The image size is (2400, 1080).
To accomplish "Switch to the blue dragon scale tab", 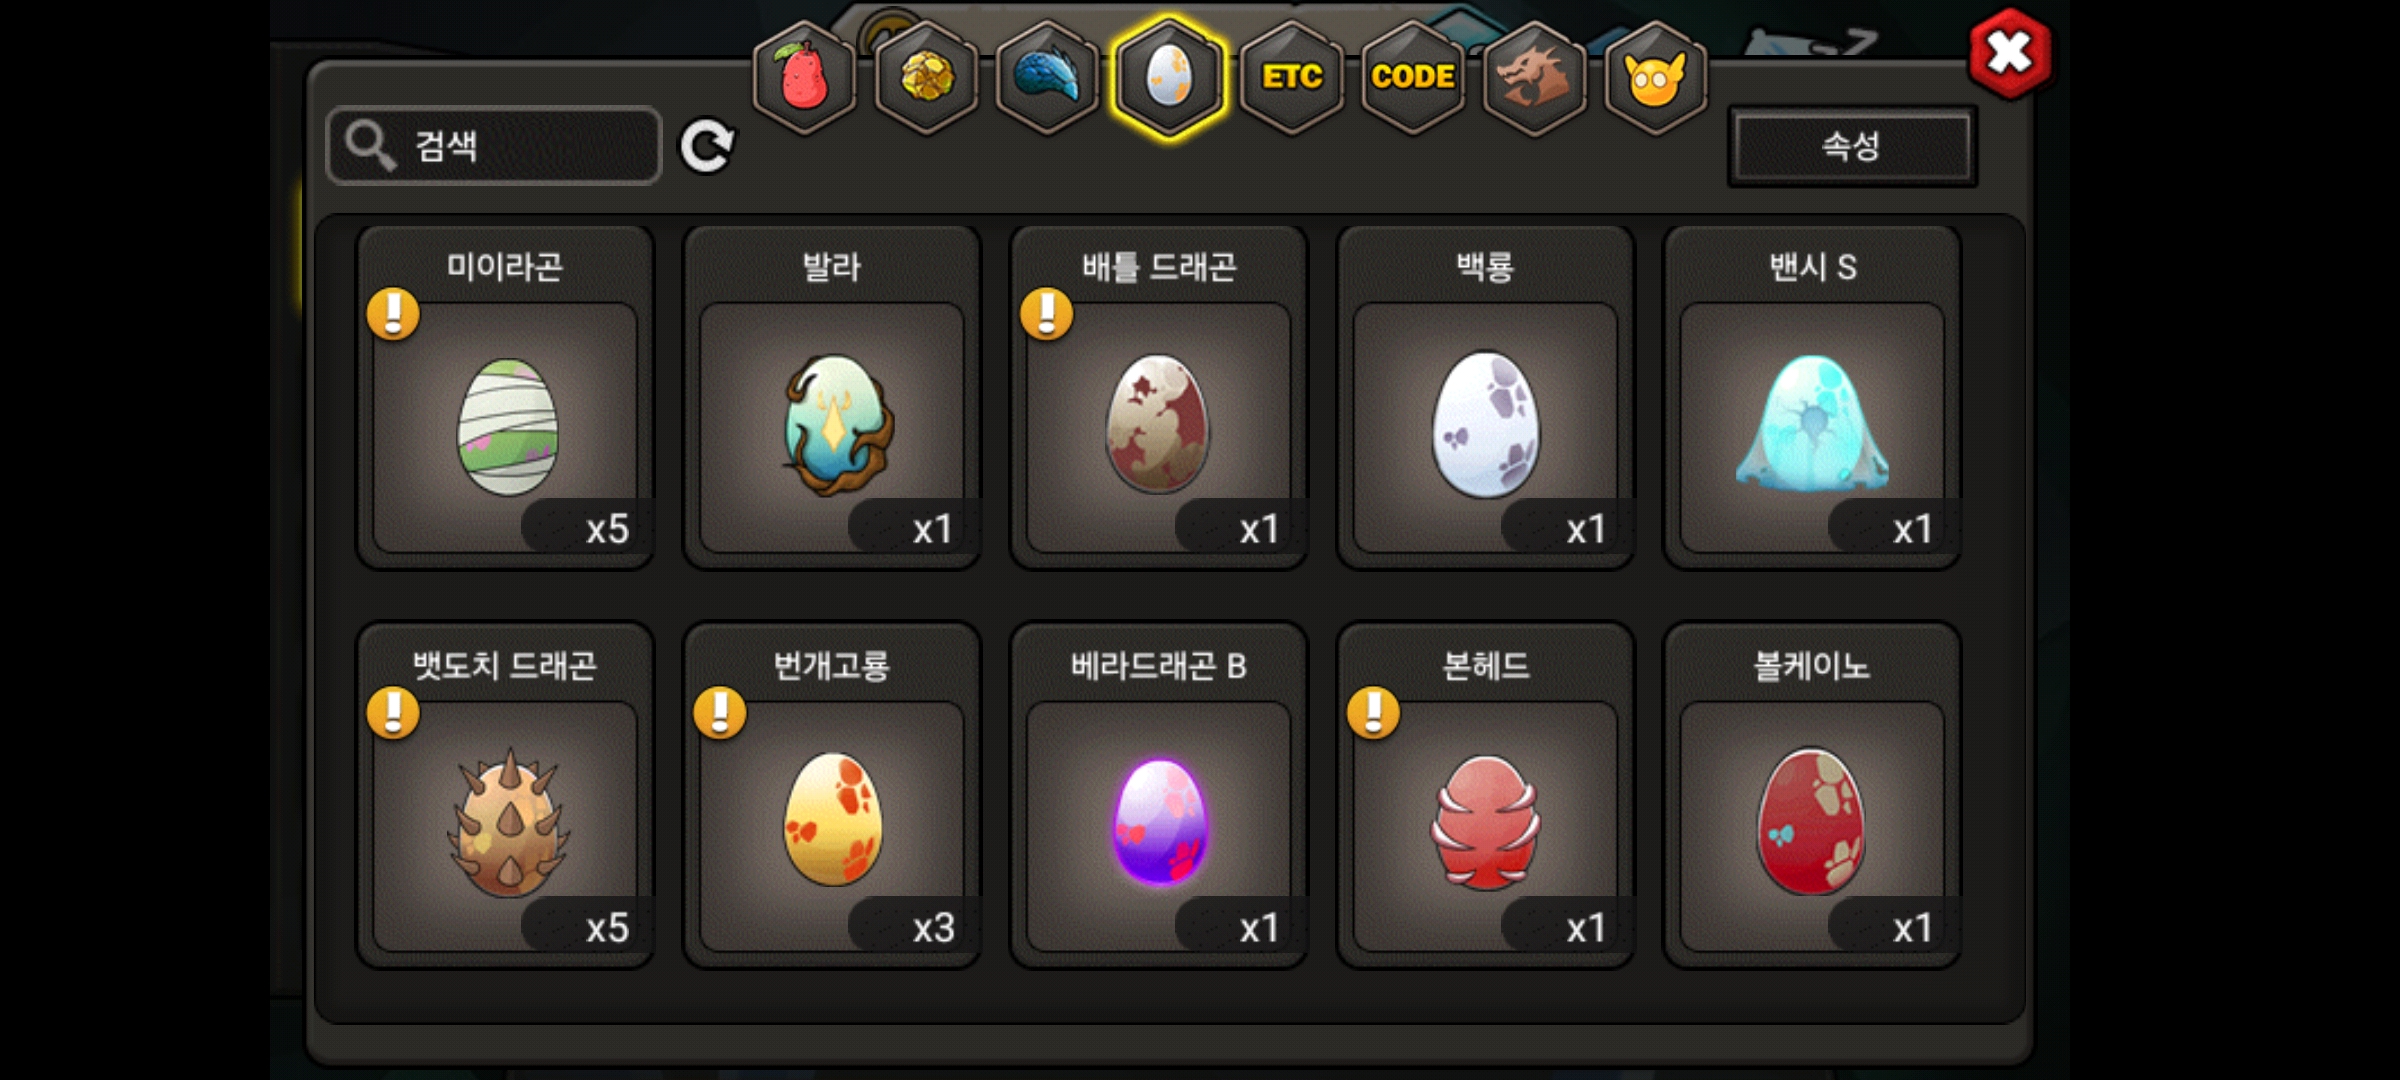I will (1047, 78).
